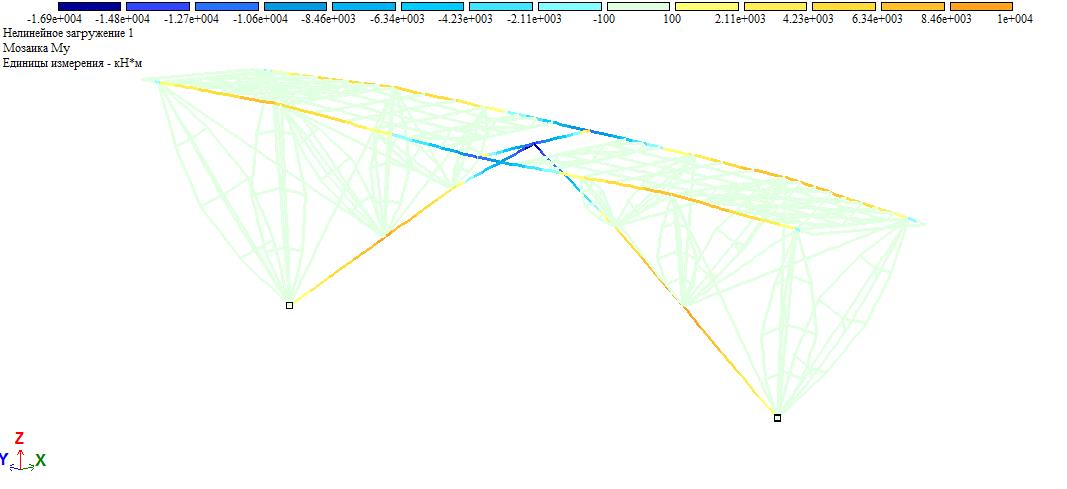The height and width of the screenshot is (489, 1067).
Task: Click the pale green legend swatch between -100 and 100
Action: (638, 6)
